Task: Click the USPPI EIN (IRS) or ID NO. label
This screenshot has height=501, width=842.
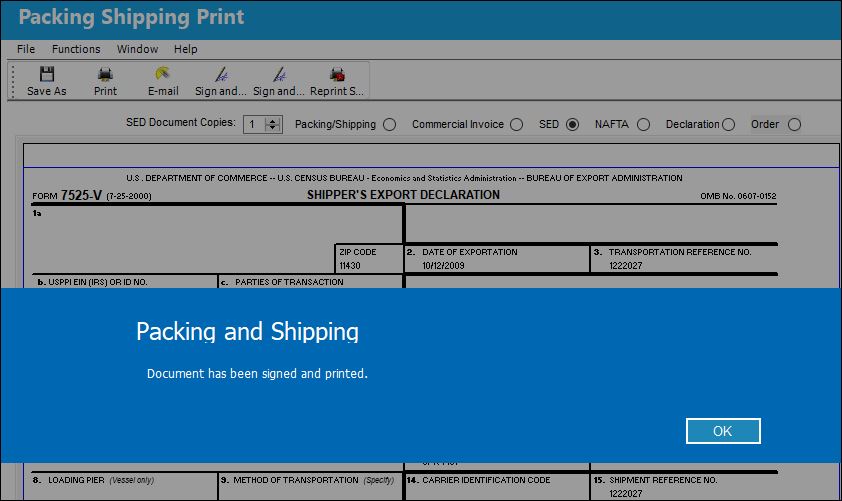Action: click(x=98, y=282)
